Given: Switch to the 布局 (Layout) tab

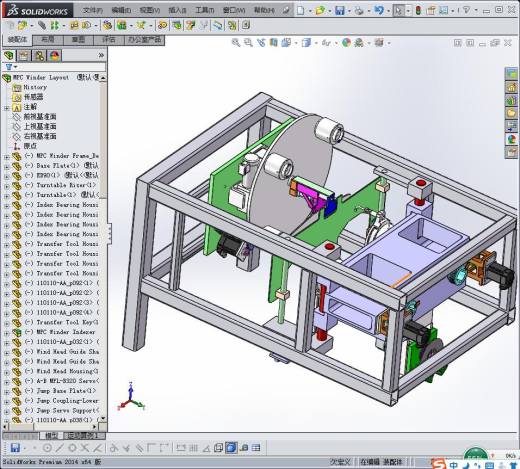Looking at the screenshot, I should point(48,40).
